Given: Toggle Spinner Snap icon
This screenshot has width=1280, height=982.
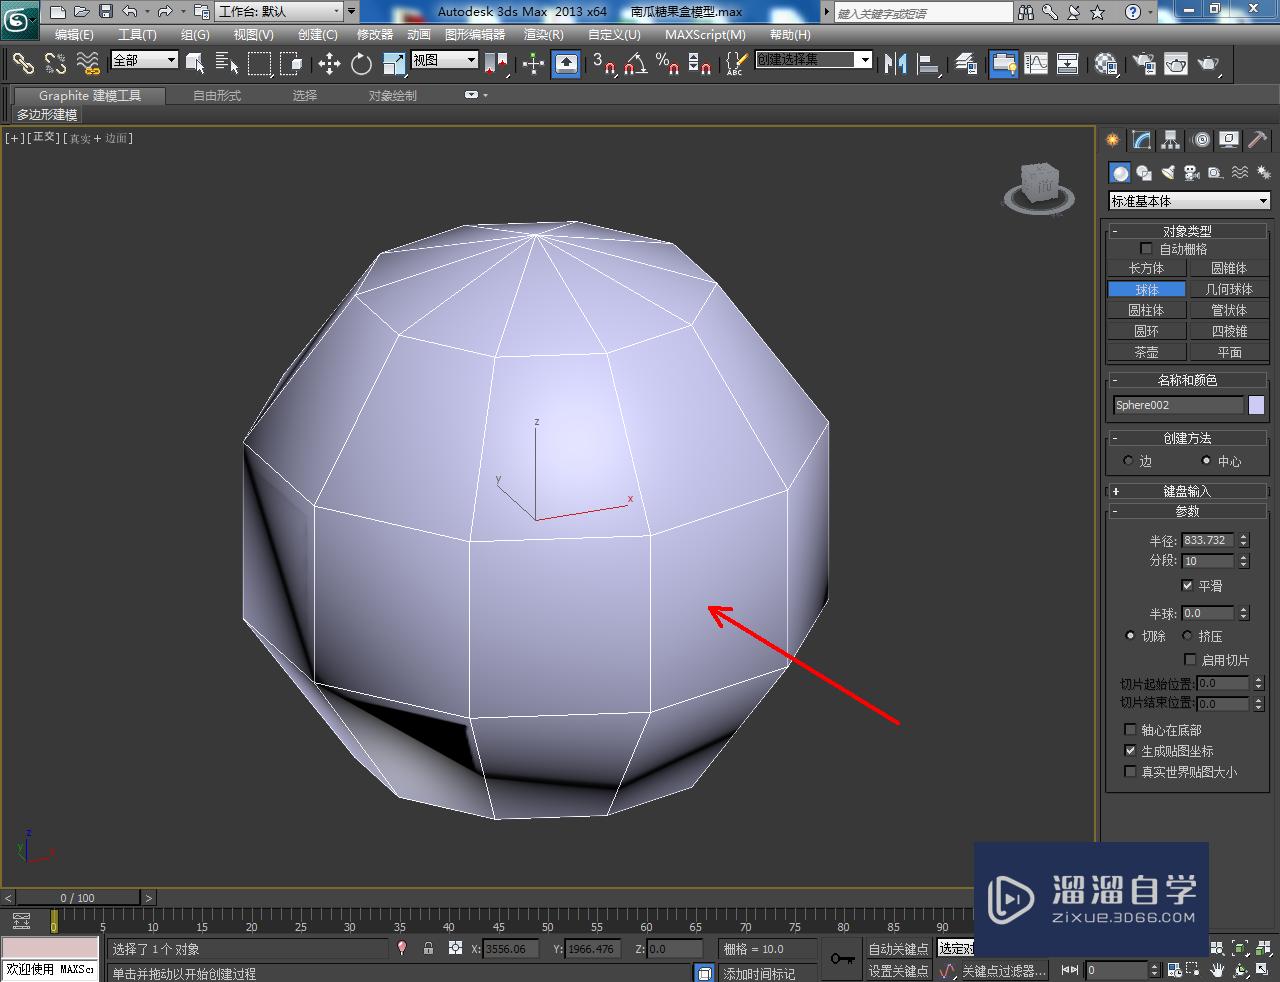Looking at the screenshot, I should tap(700, 64).
